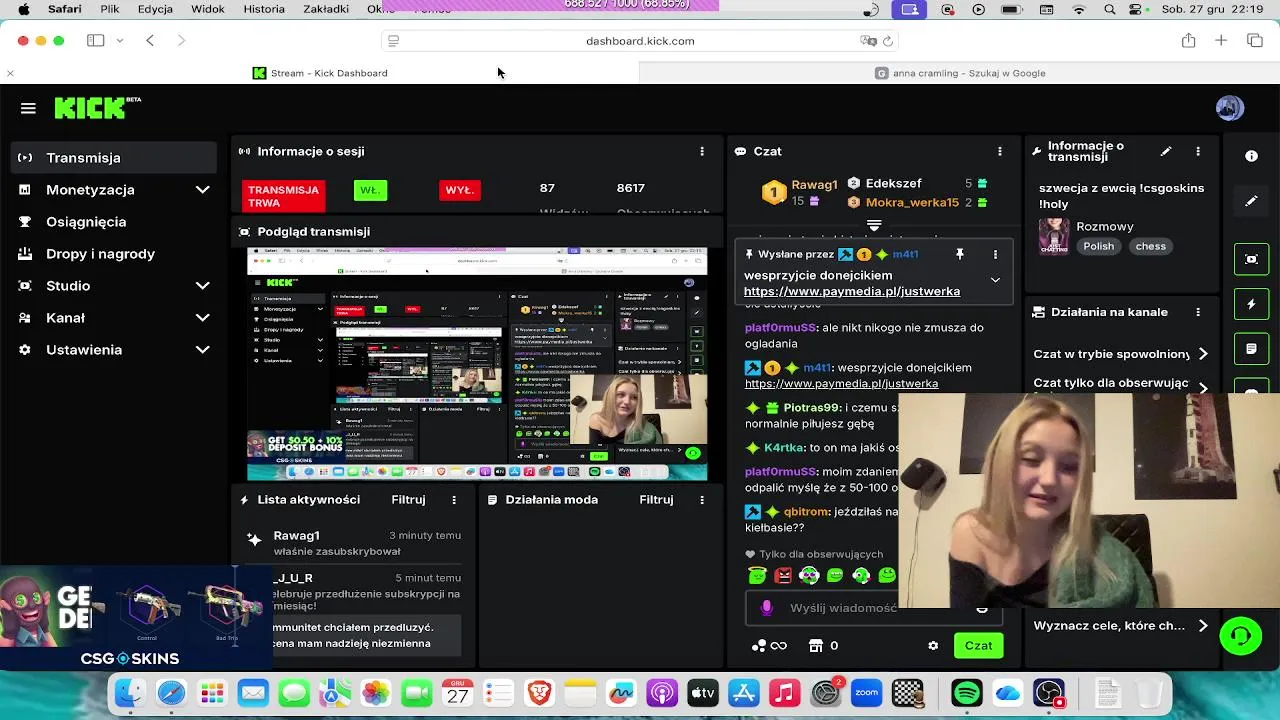The width and height of the screenshot is (1280, 720).
Task: Open Czat tylko dla obserwujących option
Action: (x=1120, y=383)
